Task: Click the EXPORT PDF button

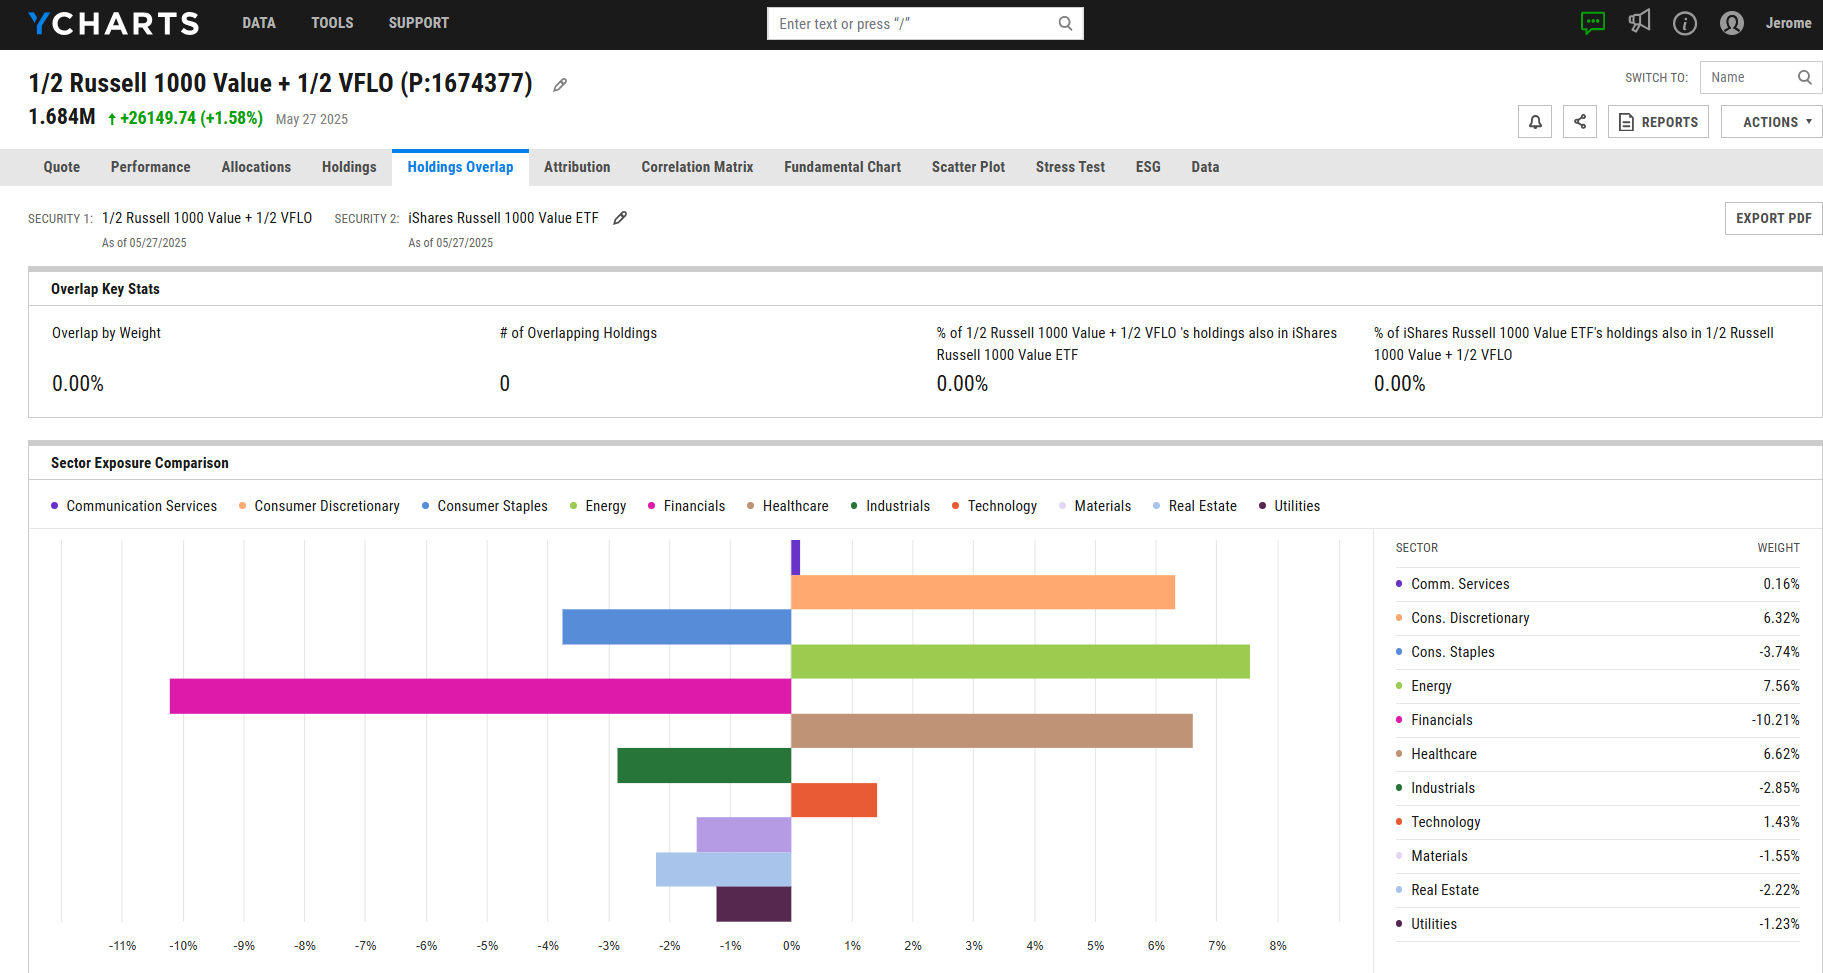Action: tap(1773, 218)
